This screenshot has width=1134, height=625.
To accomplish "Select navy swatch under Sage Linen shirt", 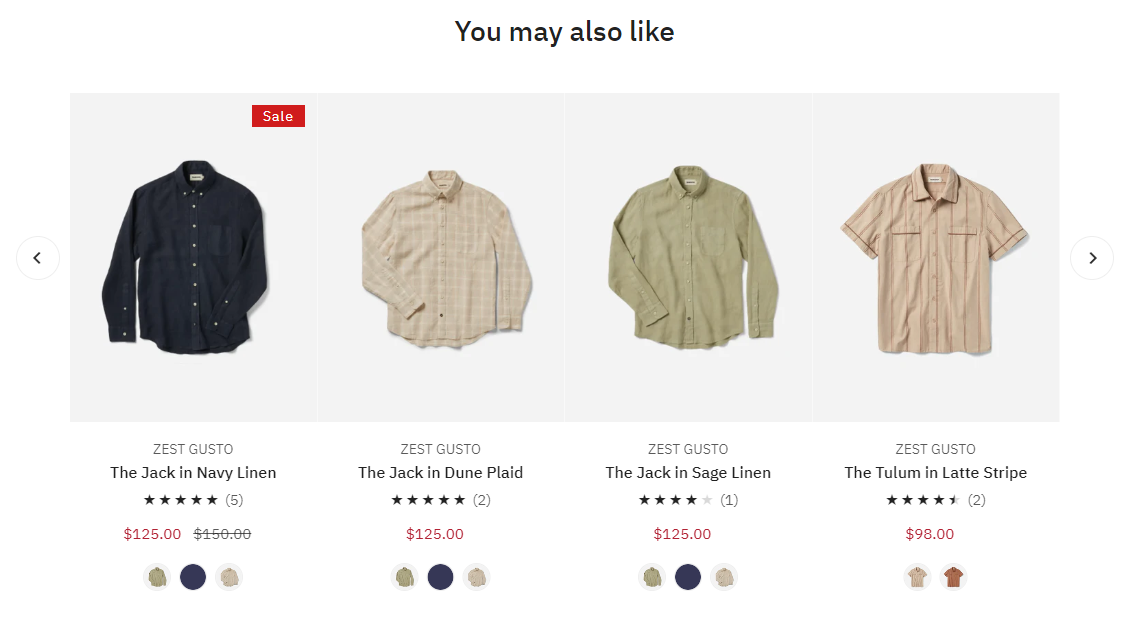I will tap(688, 577).
